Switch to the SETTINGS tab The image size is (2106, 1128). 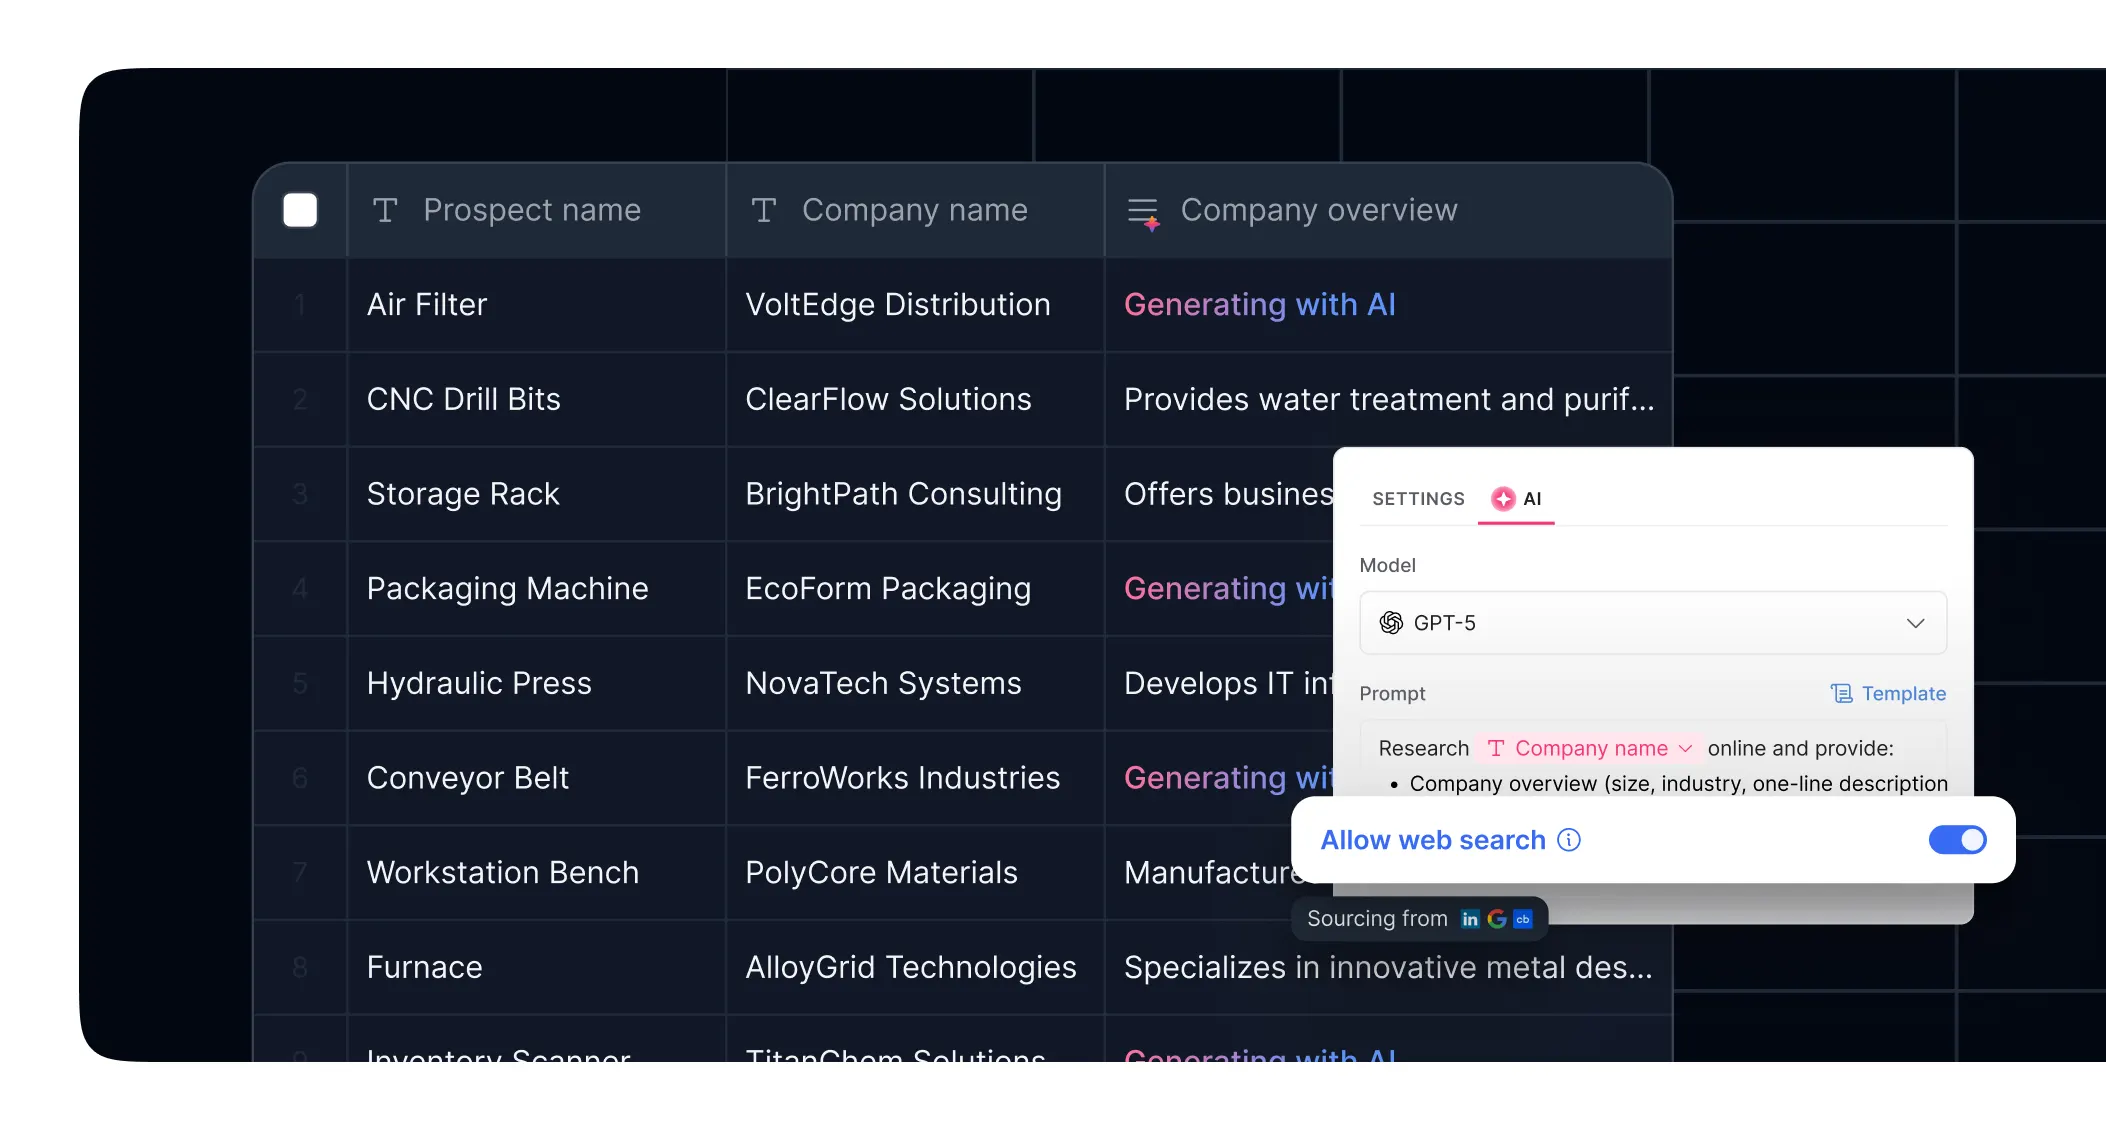click(x=1418, y=499)
